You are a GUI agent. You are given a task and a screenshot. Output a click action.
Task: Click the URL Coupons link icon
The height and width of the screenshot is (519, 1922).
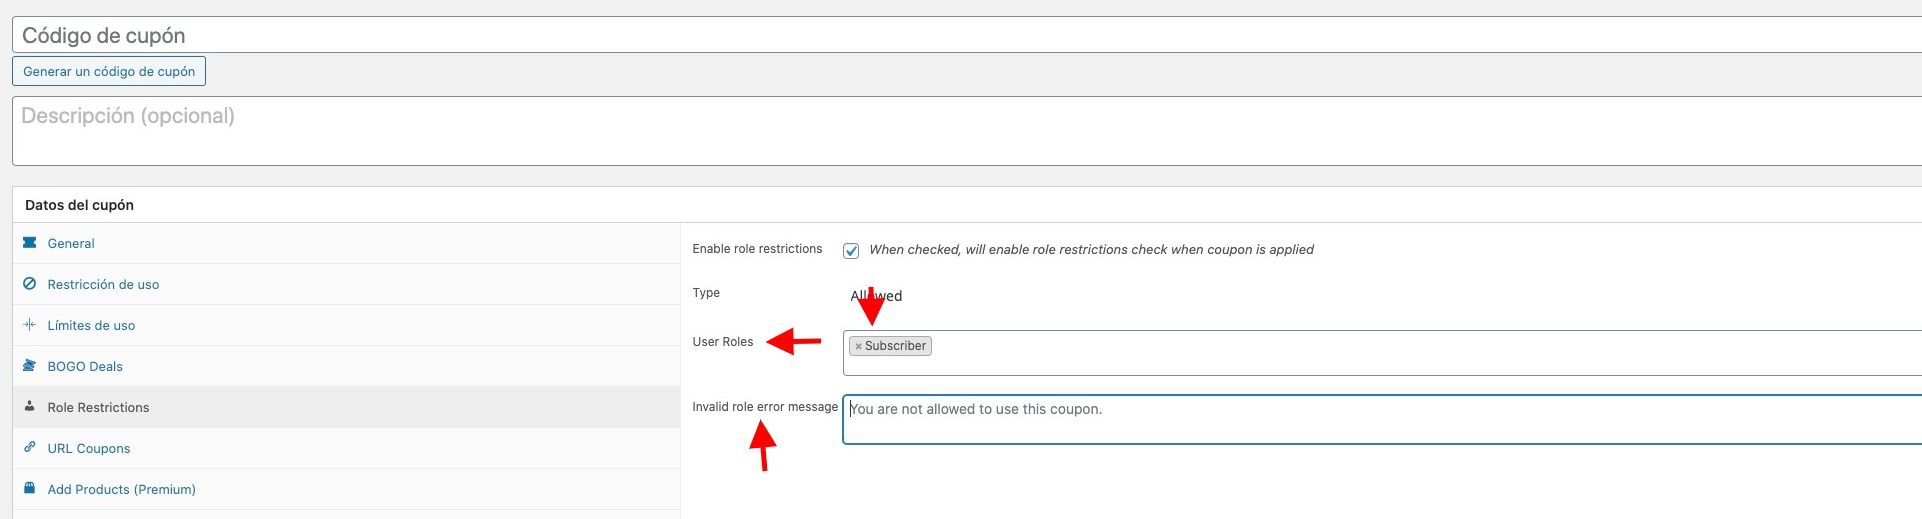click(29, 448)
